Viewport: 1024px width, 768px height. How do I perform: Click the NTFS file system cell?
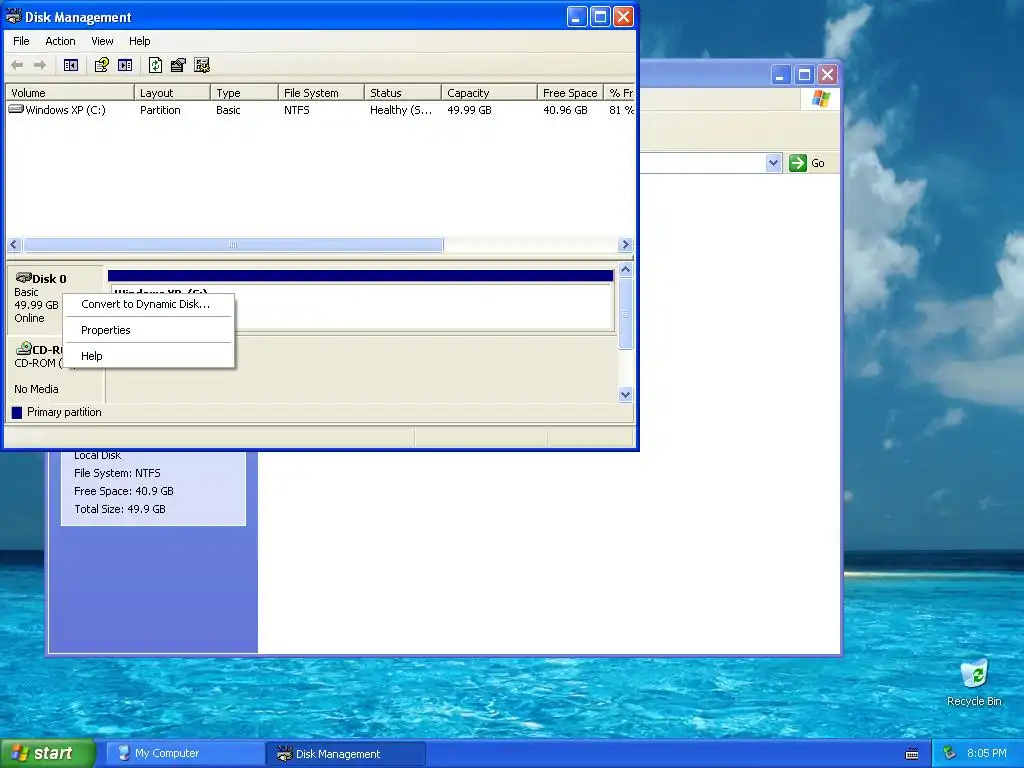click(x=296, y=110)
